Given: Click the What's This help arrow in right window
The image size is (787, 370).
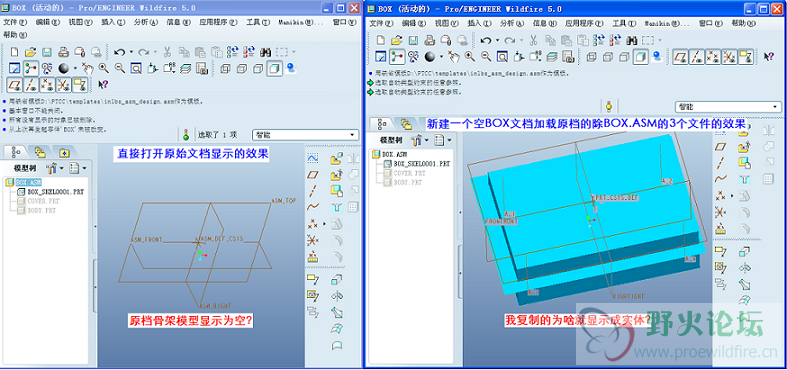Looking at the screenshot, I should coord(768,57).
